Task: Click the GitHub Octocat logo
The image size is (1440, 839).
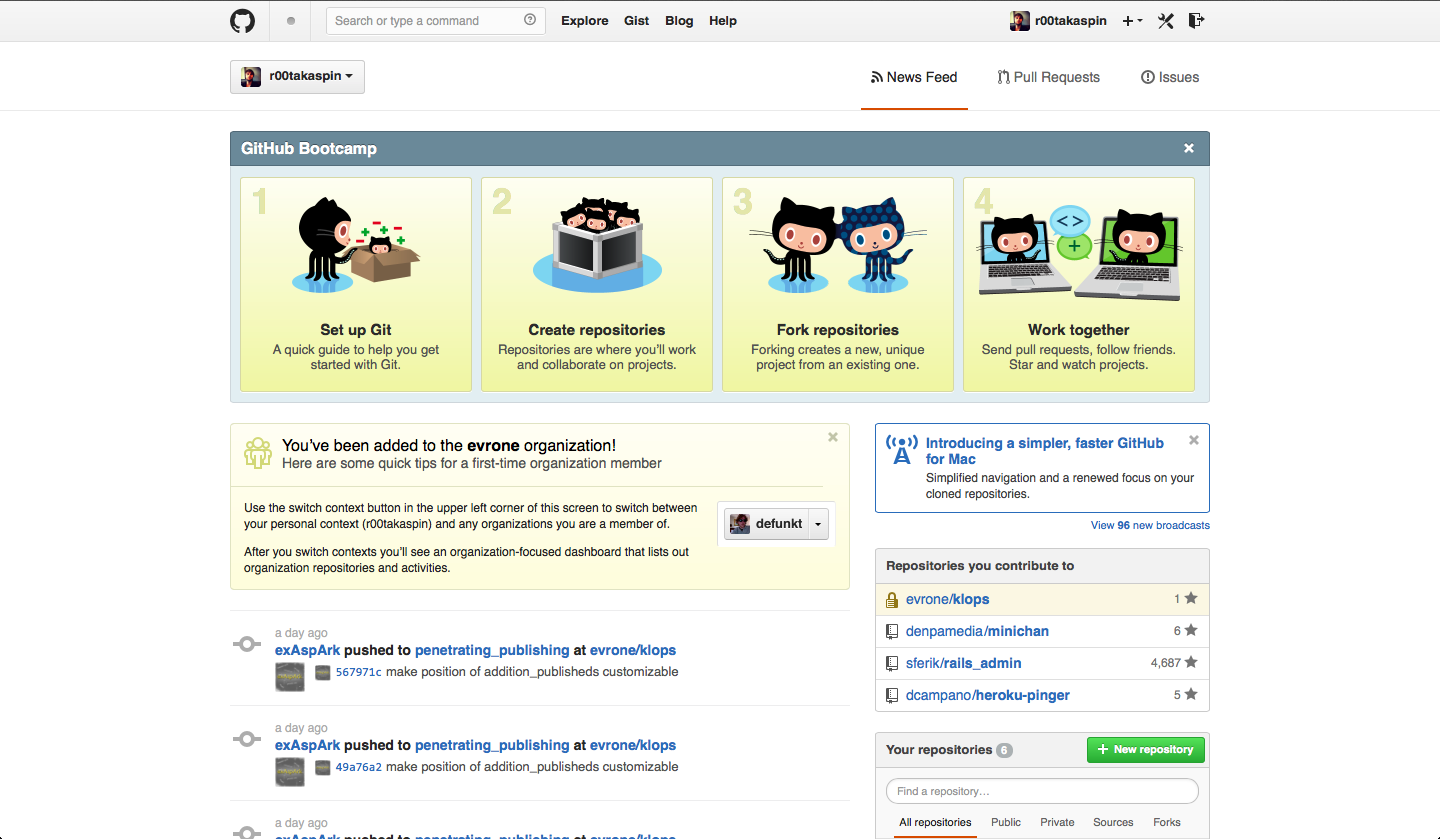Action: 243,20
